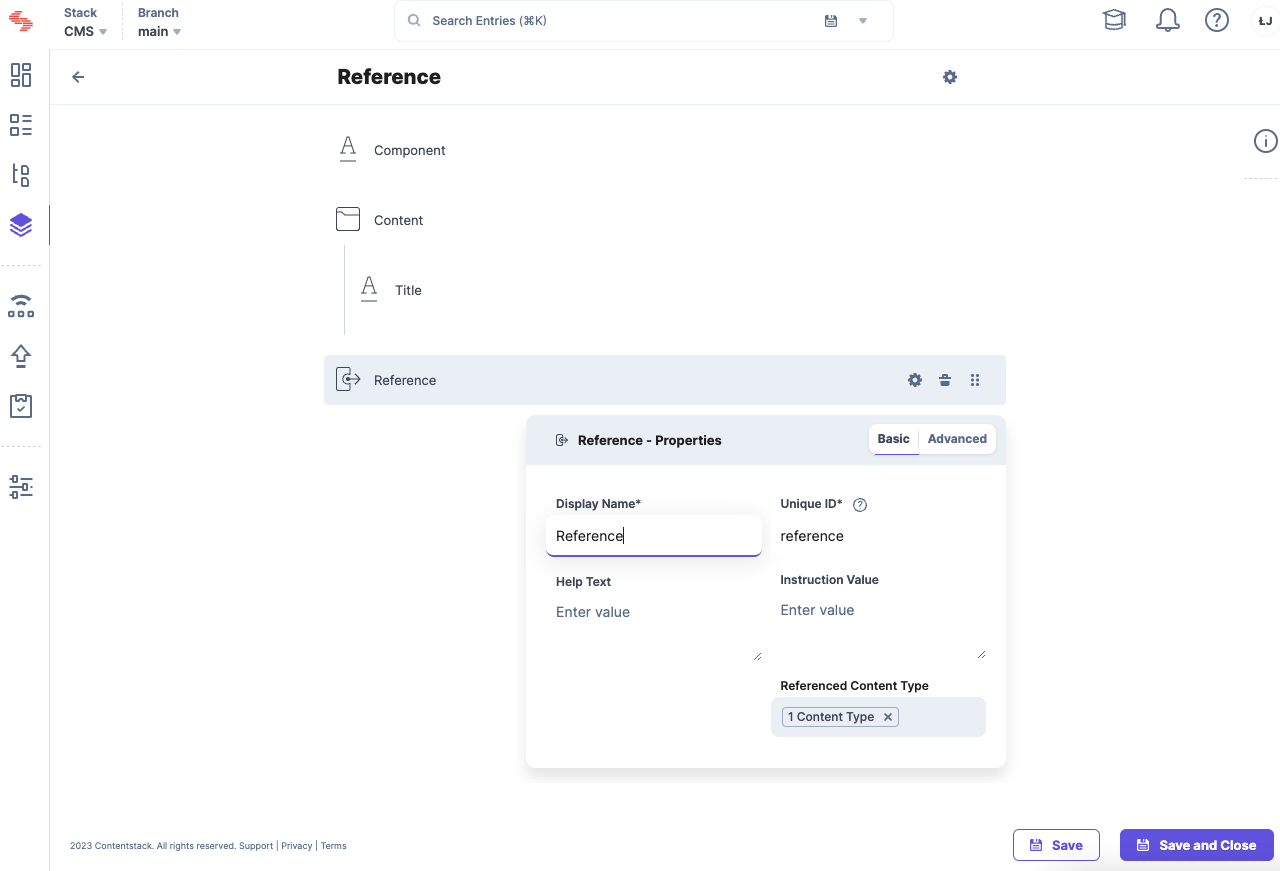
Task: Expand the Branch main dropdown
Action: click(160, 31)
